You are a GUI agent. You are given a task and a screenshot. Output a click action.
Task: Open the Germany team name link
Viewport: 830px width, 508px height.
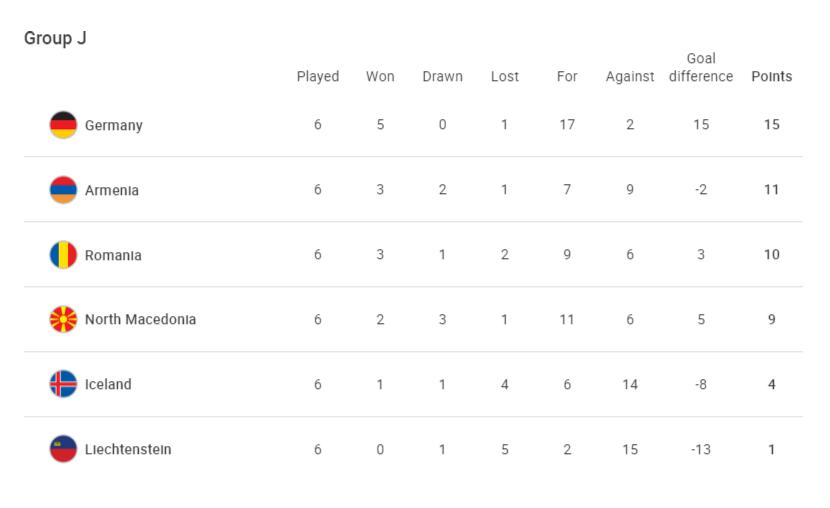click(114, 125)
